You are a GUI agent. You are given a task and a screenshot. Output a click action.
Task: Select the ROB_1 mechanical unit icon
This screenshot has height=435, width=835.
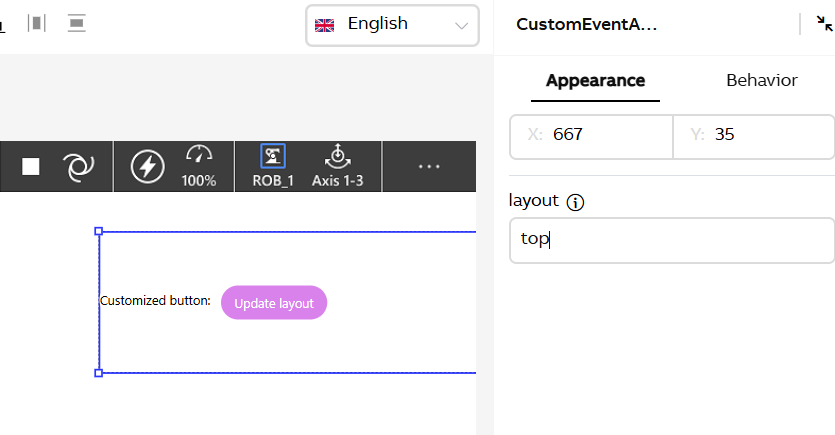coord(273,166)
